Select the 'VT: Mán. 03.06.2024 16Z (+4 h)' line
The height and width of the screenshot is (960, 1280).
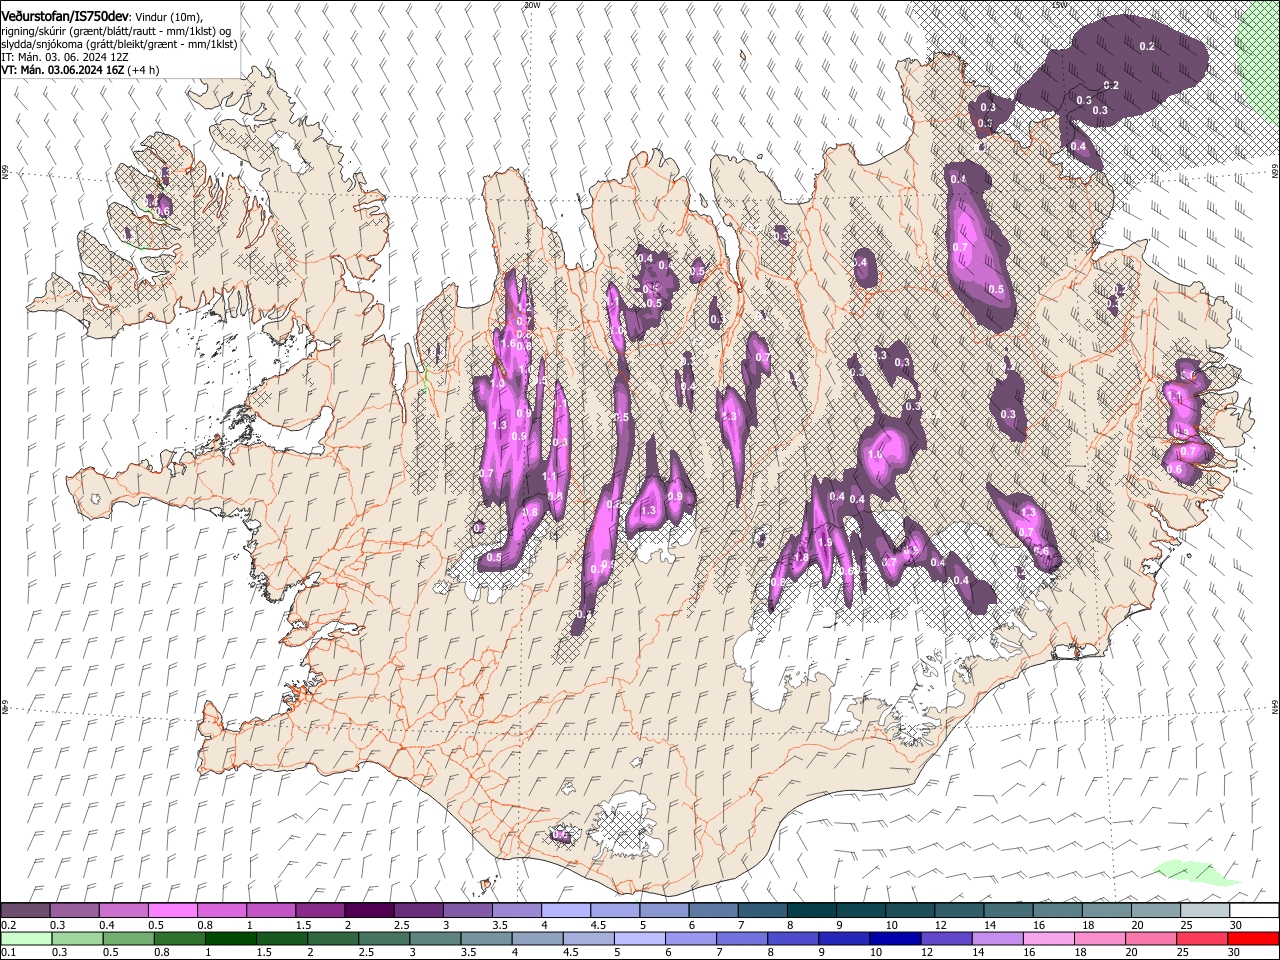click(x=80, y=70)
